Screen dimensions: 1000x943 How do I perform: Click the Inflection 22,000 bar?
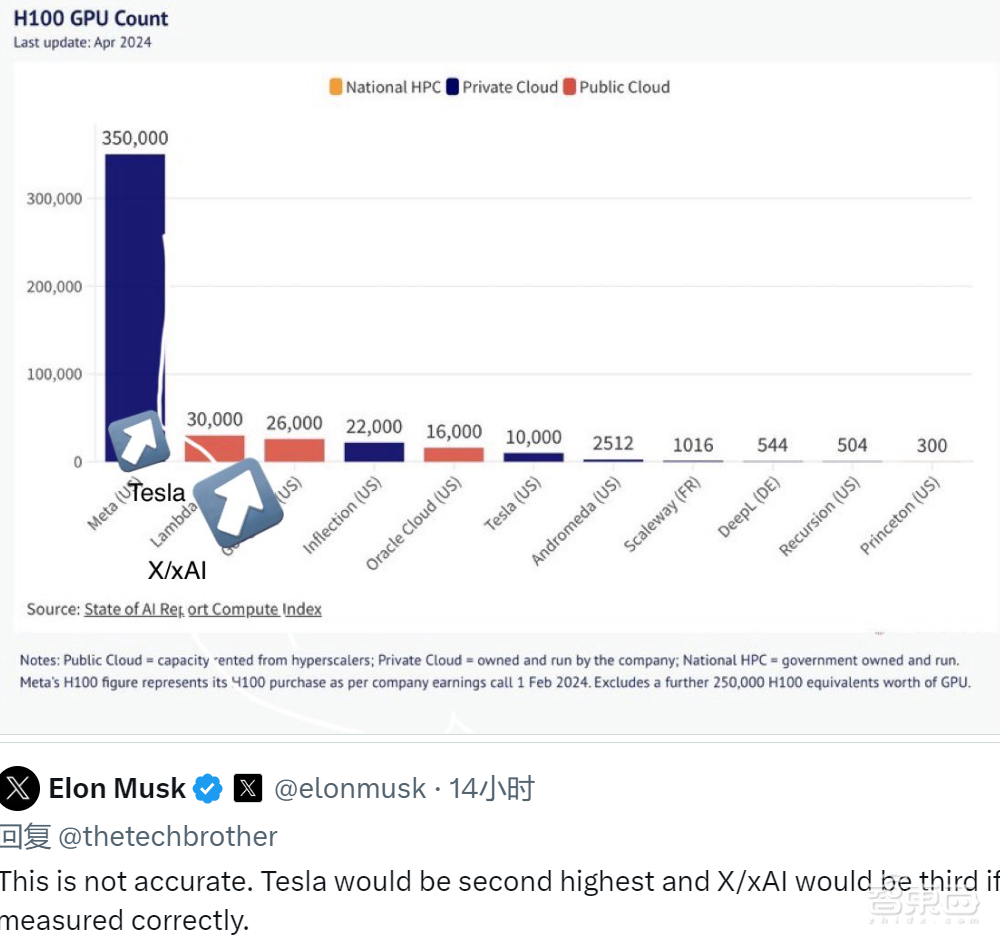(x=374, y=452)
